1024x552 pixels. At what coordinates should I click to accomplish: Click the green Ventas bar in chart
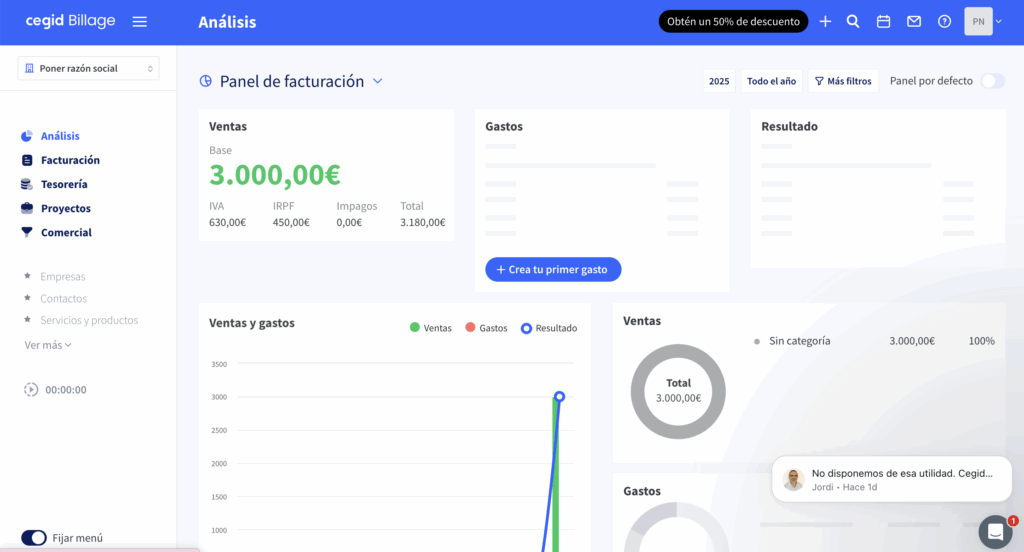tap(556, 474)
